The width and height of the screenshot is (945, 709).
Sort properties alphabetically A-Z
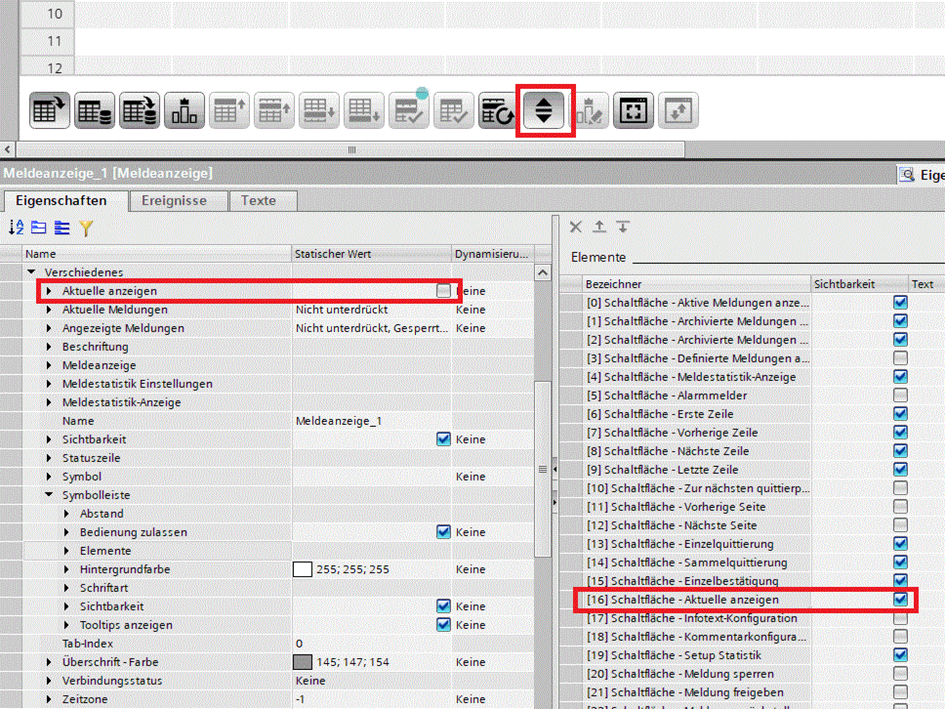pyautogui.click(x=16, y=227)
